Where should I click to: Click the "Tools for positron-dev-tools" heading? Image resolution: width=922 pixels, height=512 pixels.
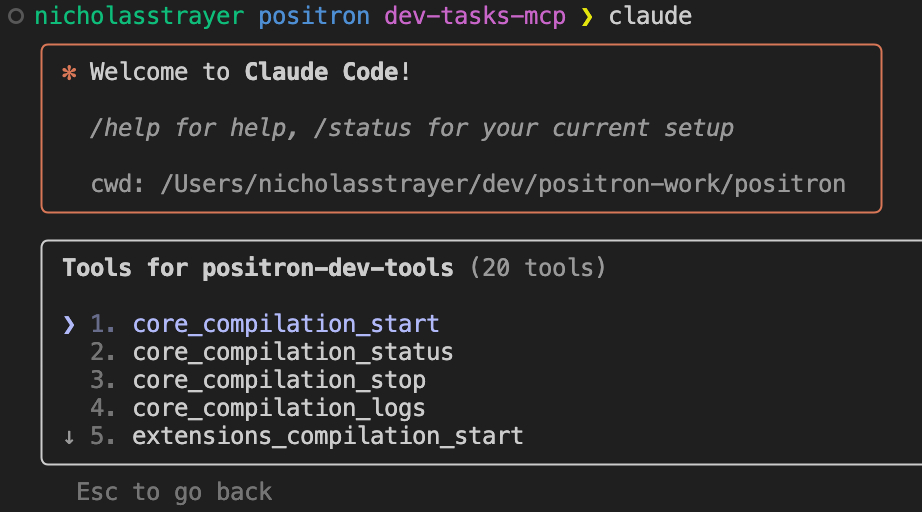pyautogui.click(x=258, y=268)
